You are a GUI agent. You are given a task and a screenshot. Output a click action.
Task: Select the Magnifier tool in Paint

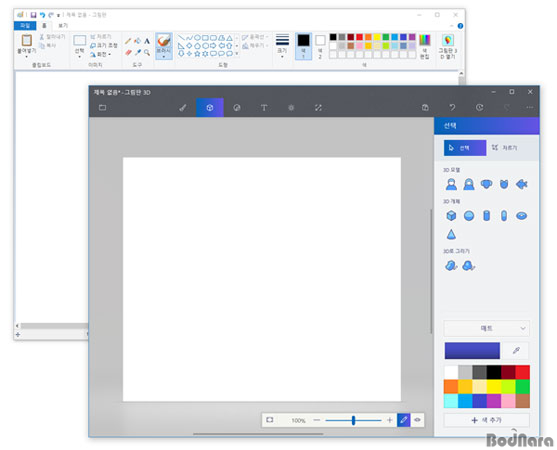(147, 52)
